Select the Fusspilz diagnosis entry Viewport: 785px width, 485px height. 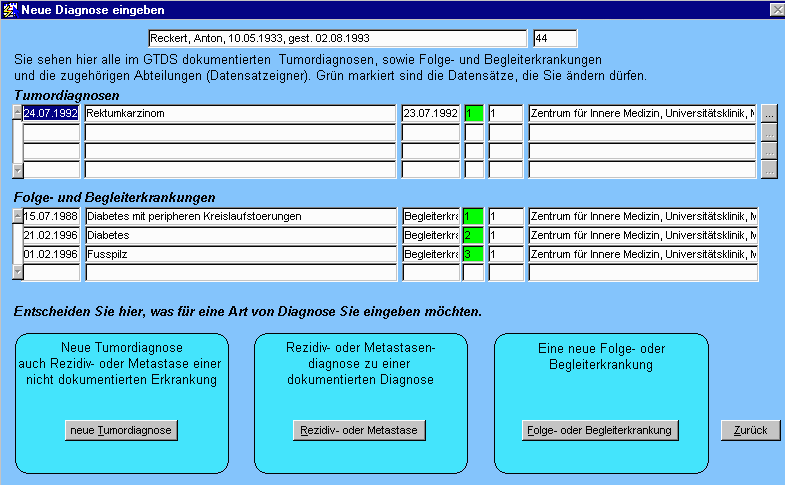(x=240, y=254)
